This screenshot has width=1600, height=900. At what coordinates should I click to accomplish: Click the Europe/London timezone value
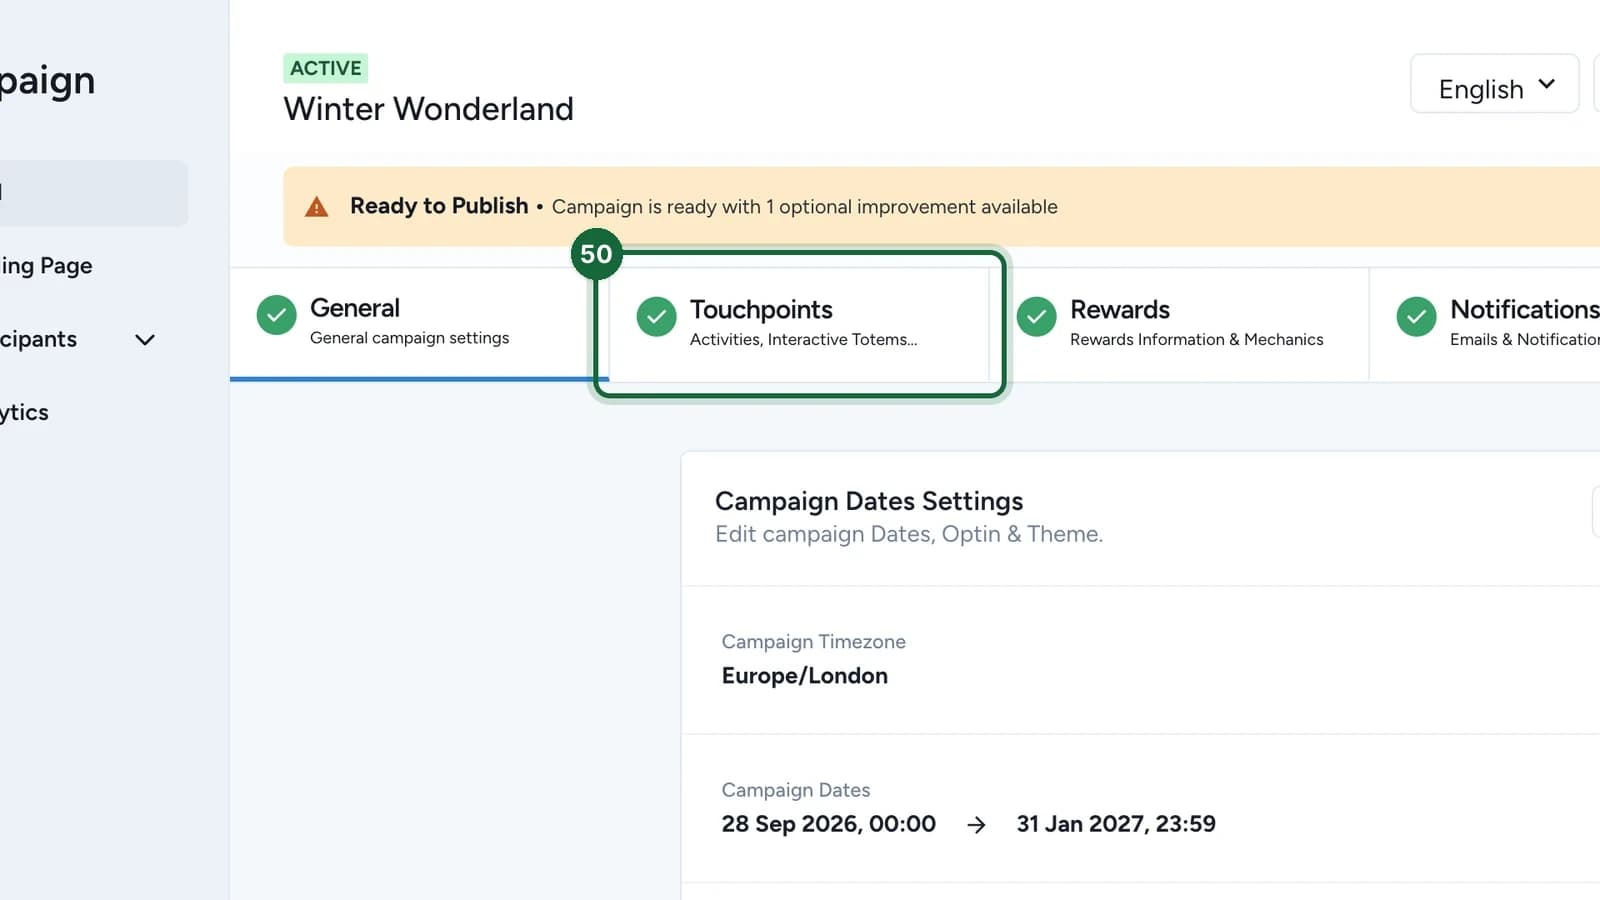805,676
